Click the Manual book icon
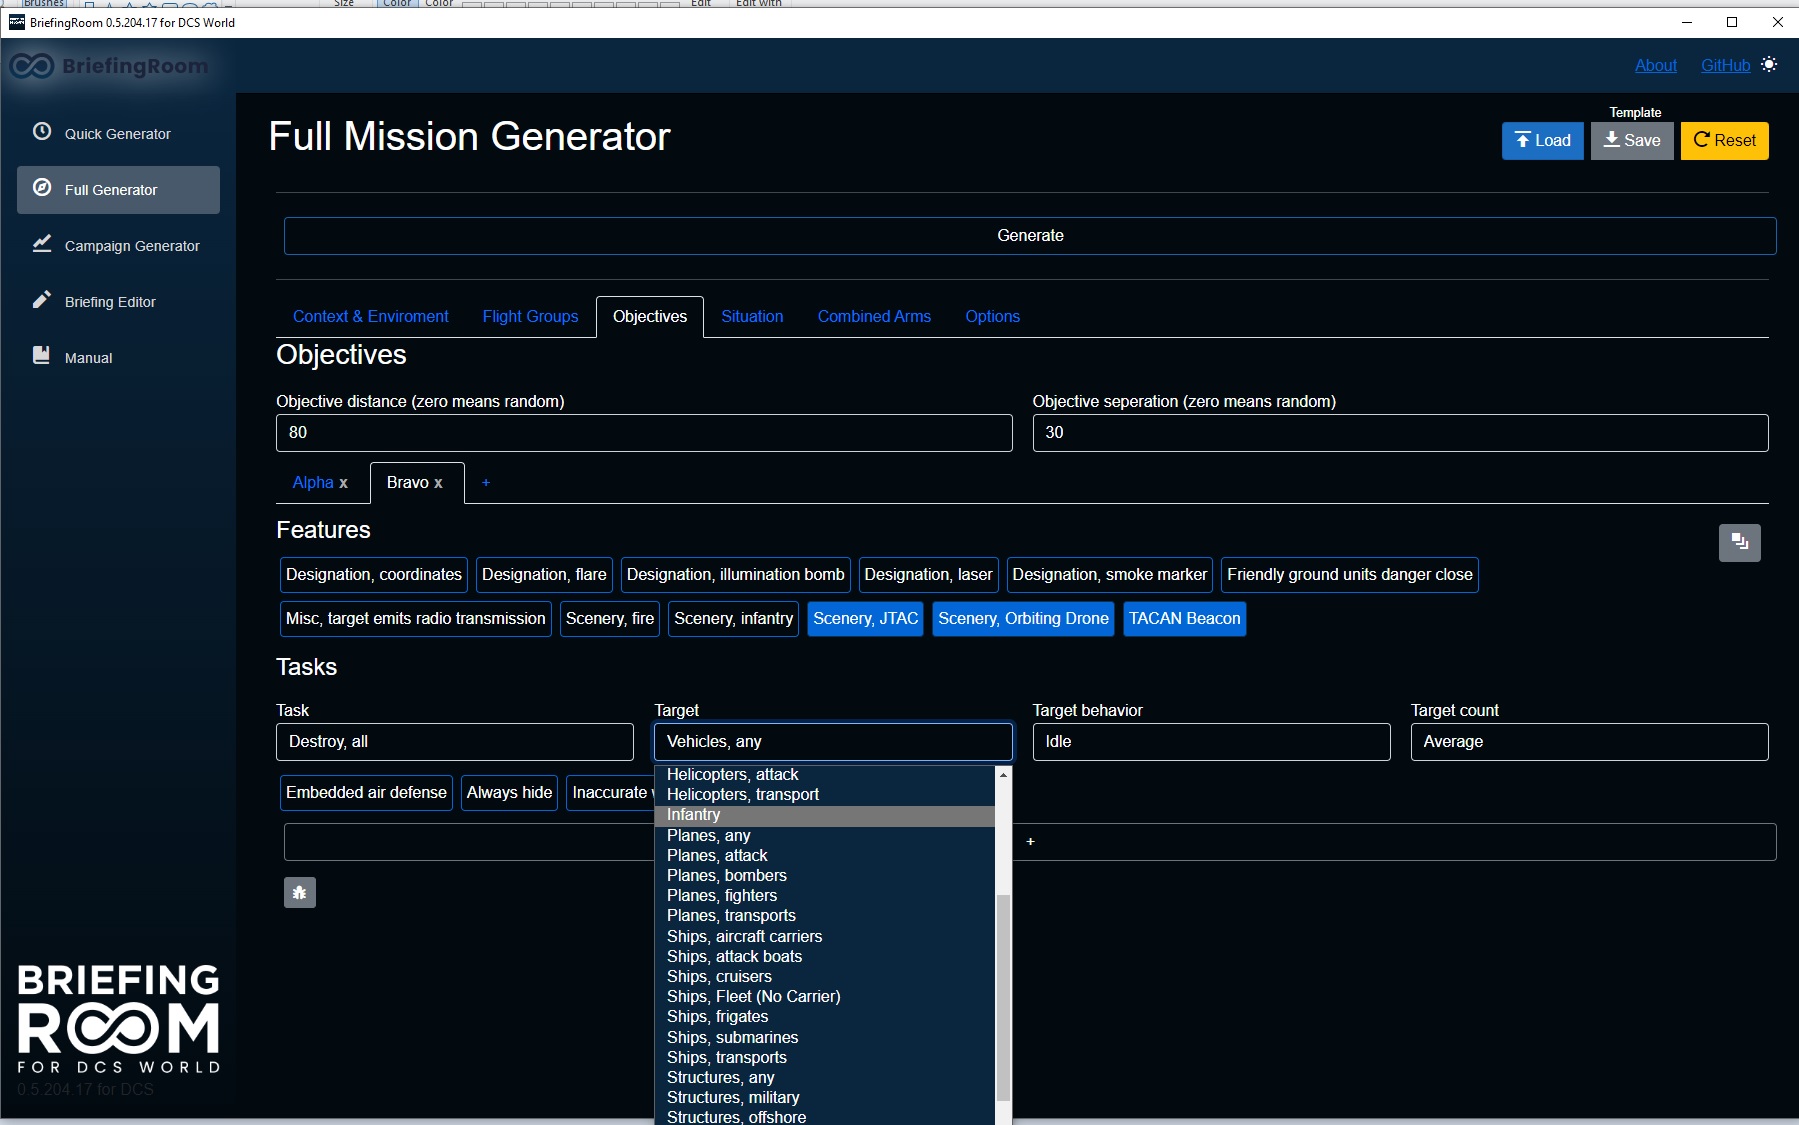 [x=42, y=356]
